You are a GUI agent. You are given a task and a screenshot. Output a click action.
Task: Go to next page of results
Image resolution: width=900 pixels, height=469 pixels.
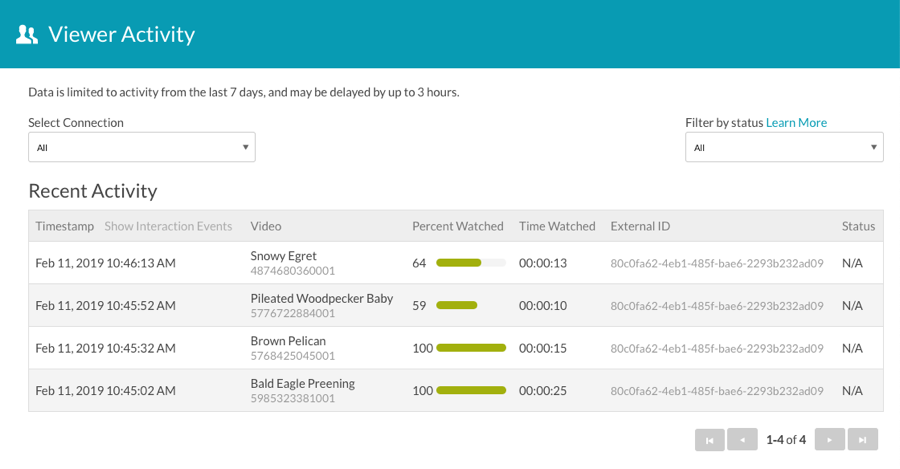[829, 440]
